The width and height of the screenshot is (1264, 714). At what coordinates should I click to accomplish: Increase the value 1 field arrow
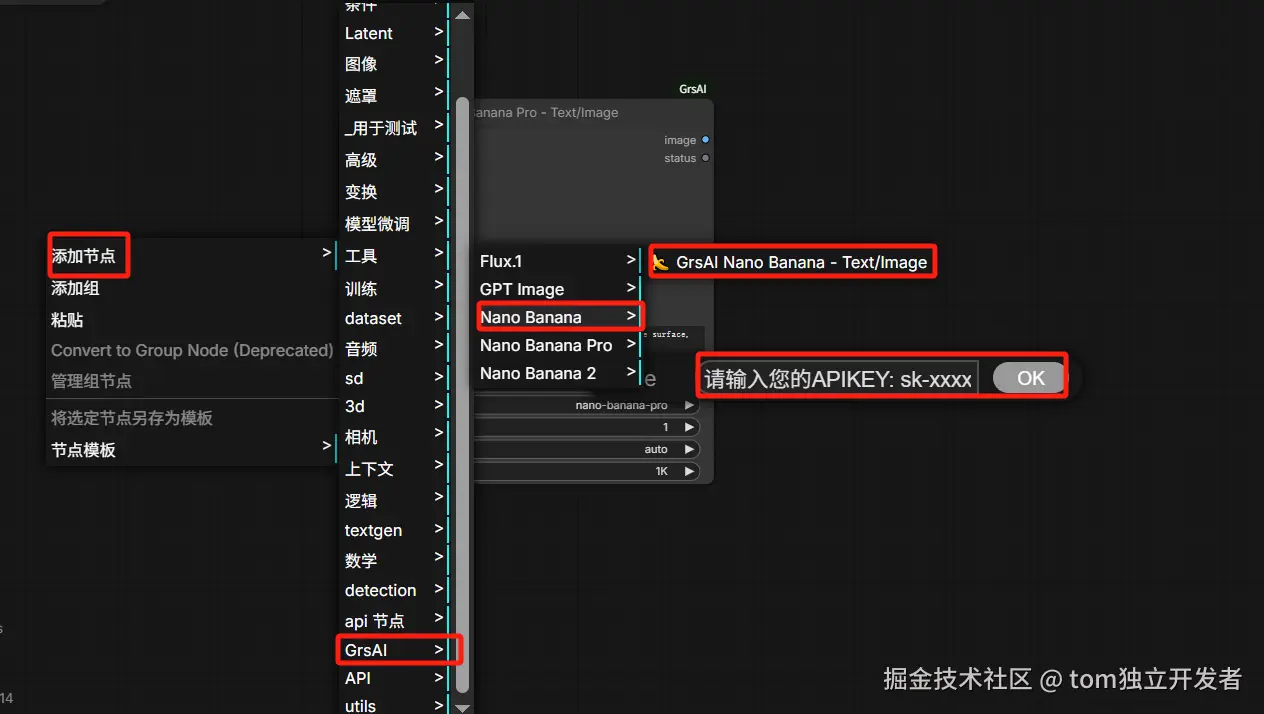689,427
